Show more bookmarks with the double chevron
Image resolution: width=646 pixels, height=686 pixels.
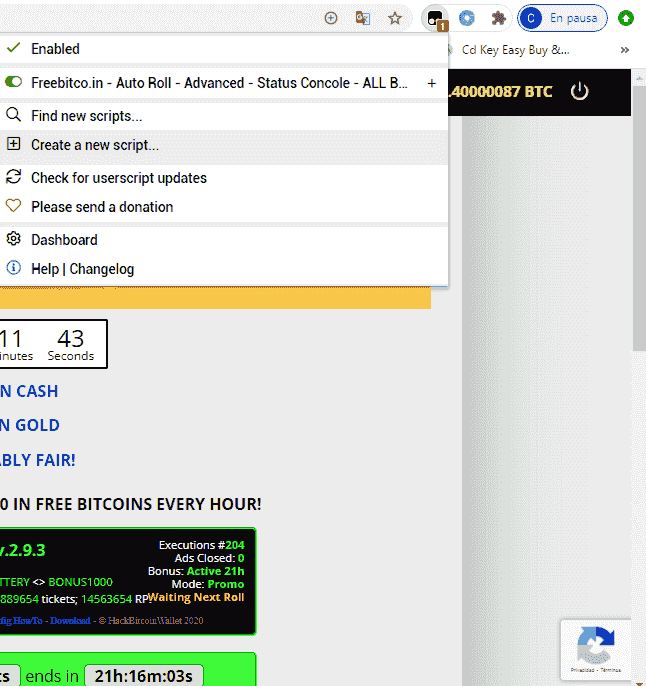coord(625,50)
